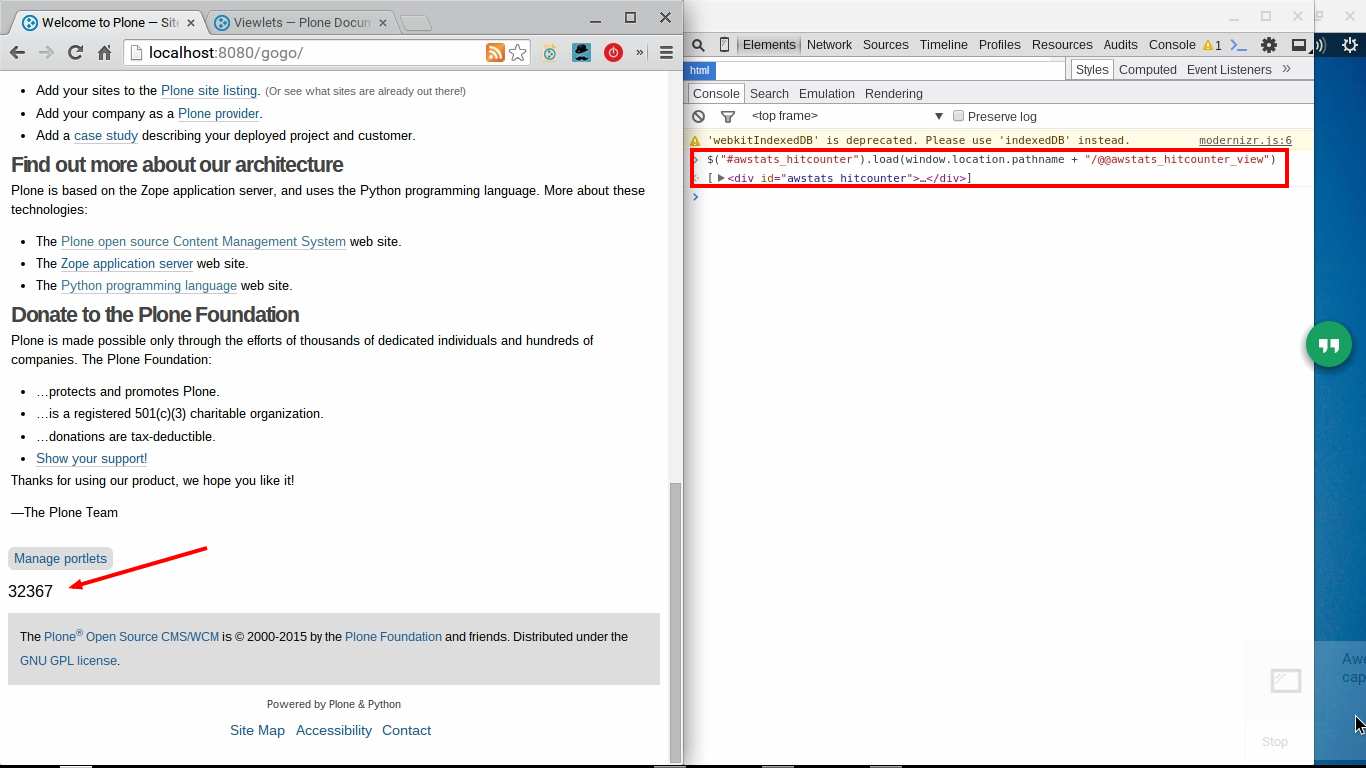
Task: Click the yellow warning icon on deprecation message
Action: click(695, 141)
